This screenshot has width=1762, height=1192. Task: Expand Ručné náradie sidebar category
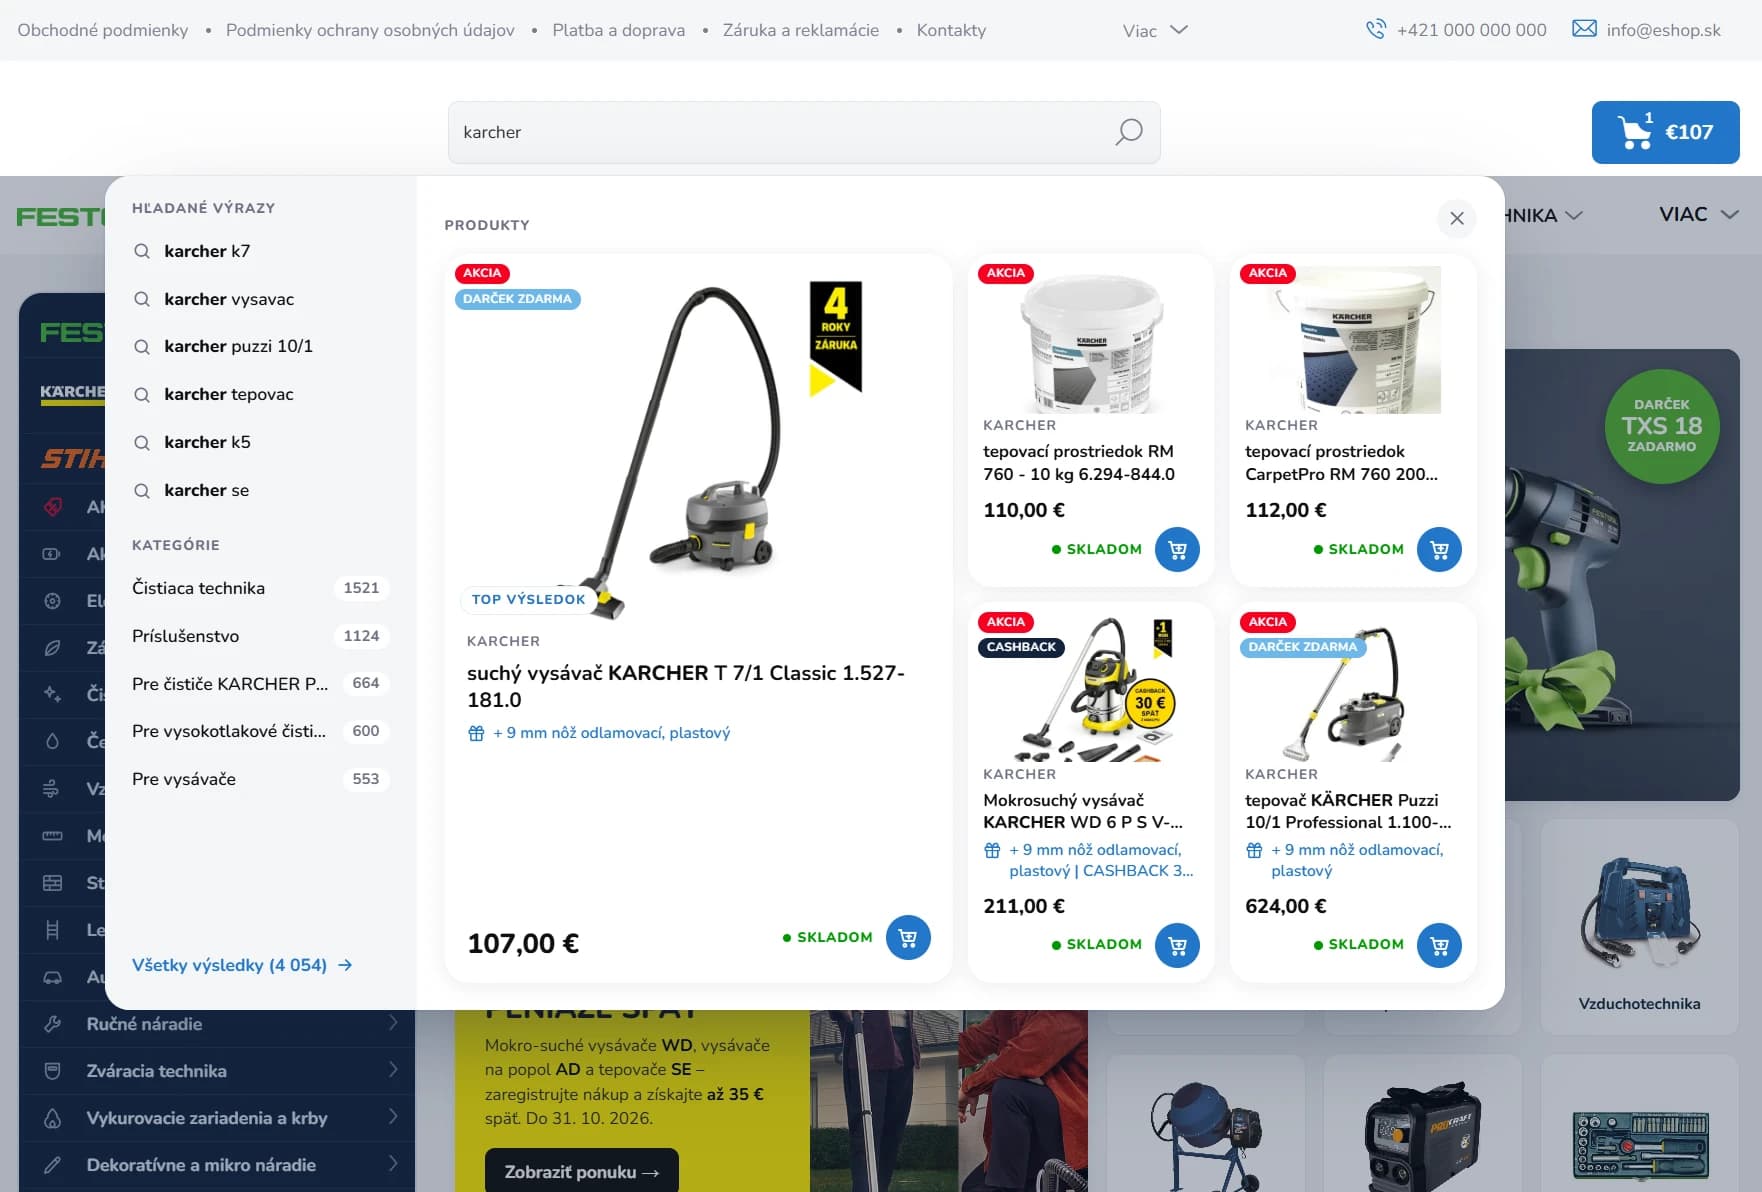(x=218, y=1023)
